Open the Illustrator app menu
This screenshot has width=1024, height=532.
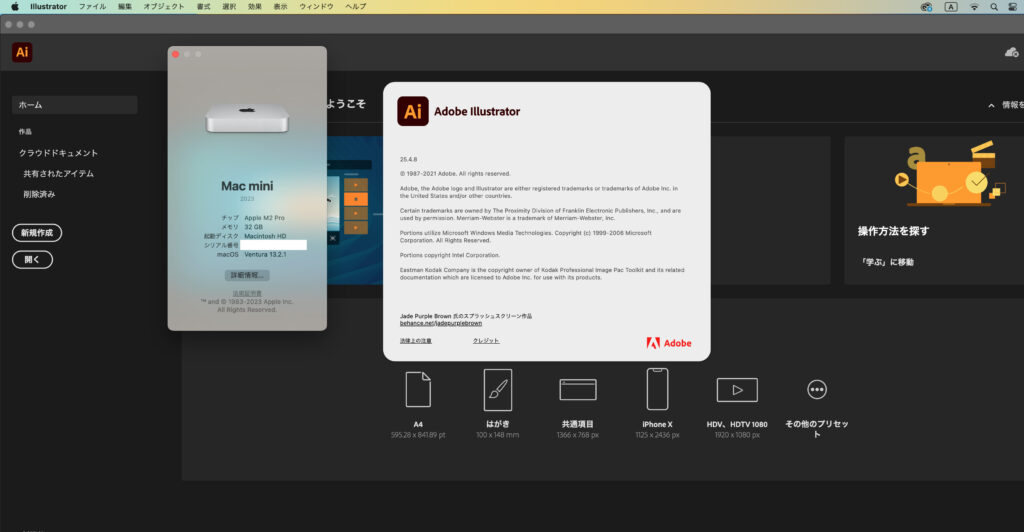click(48, 7)
